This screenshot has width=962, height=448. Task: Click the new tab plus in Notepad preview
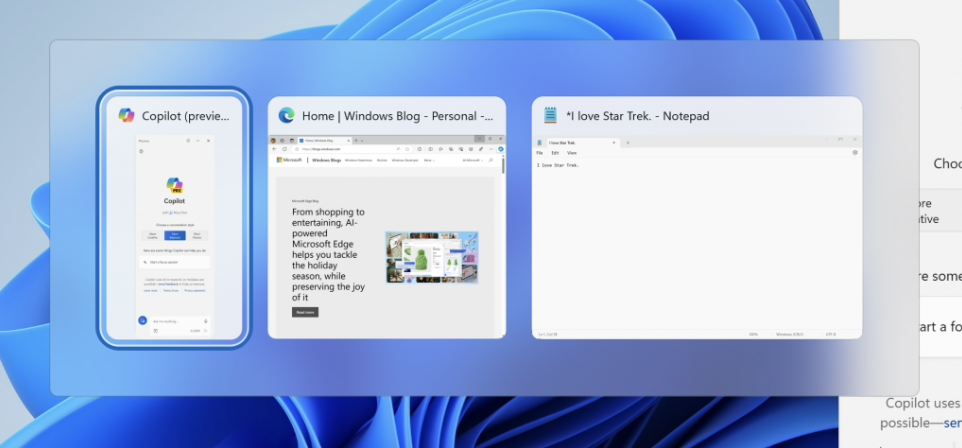coord(628,142)
